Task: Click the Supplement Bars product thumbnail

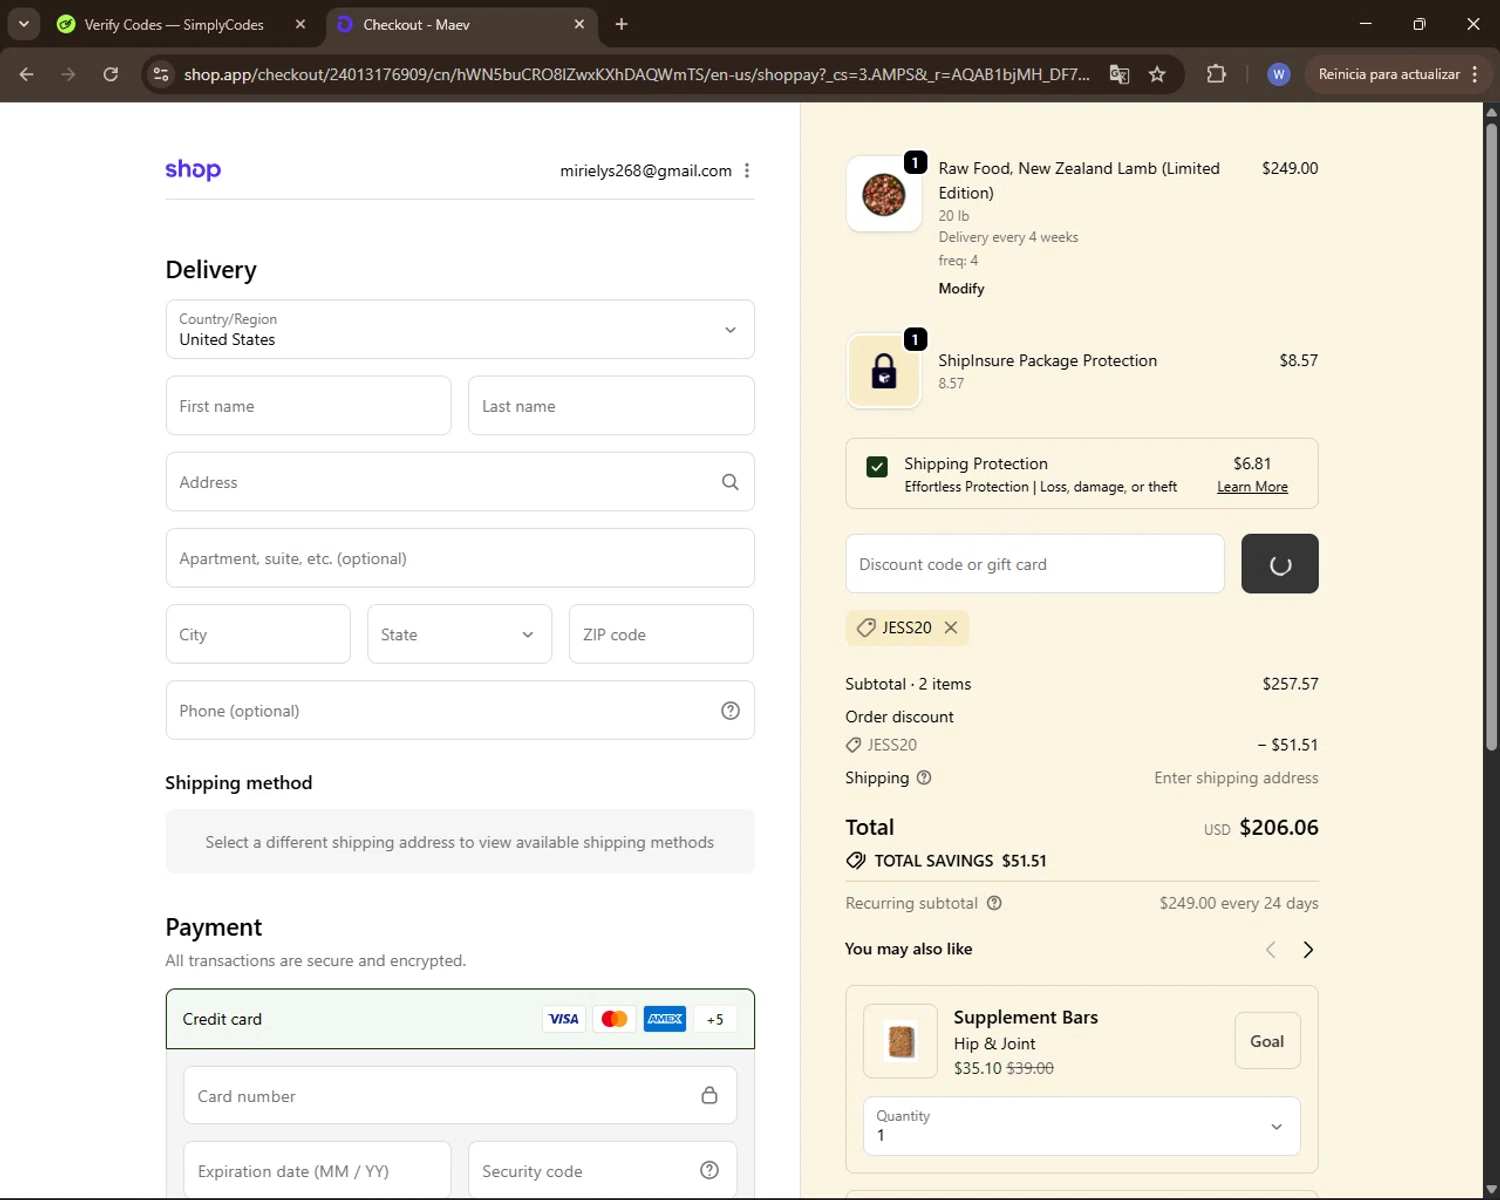Action: pos(900,1041)
